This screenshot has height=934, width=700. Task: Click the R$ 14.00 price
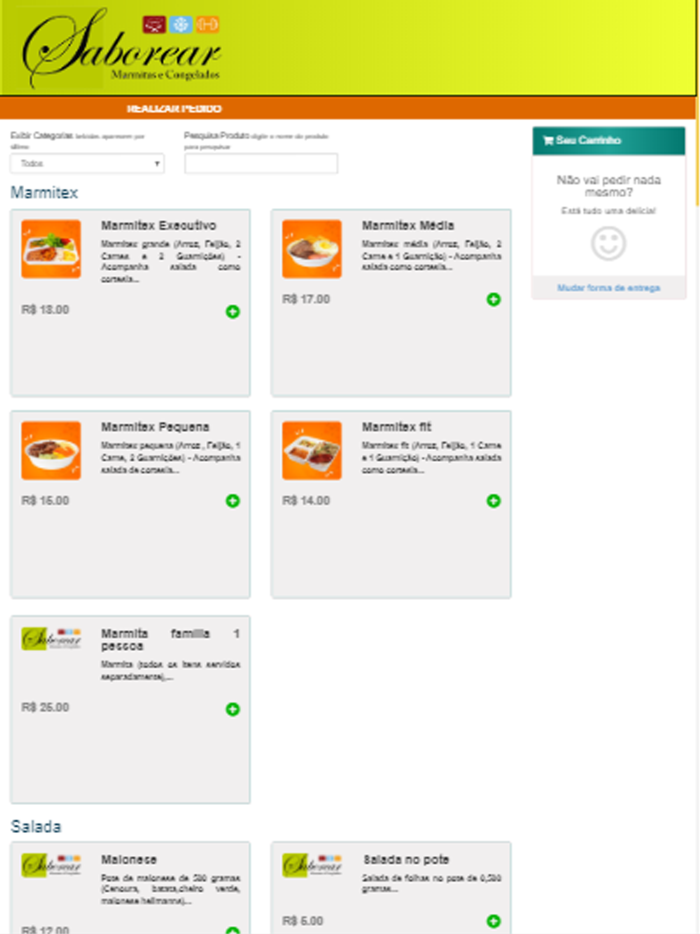[x=306, y=501]
